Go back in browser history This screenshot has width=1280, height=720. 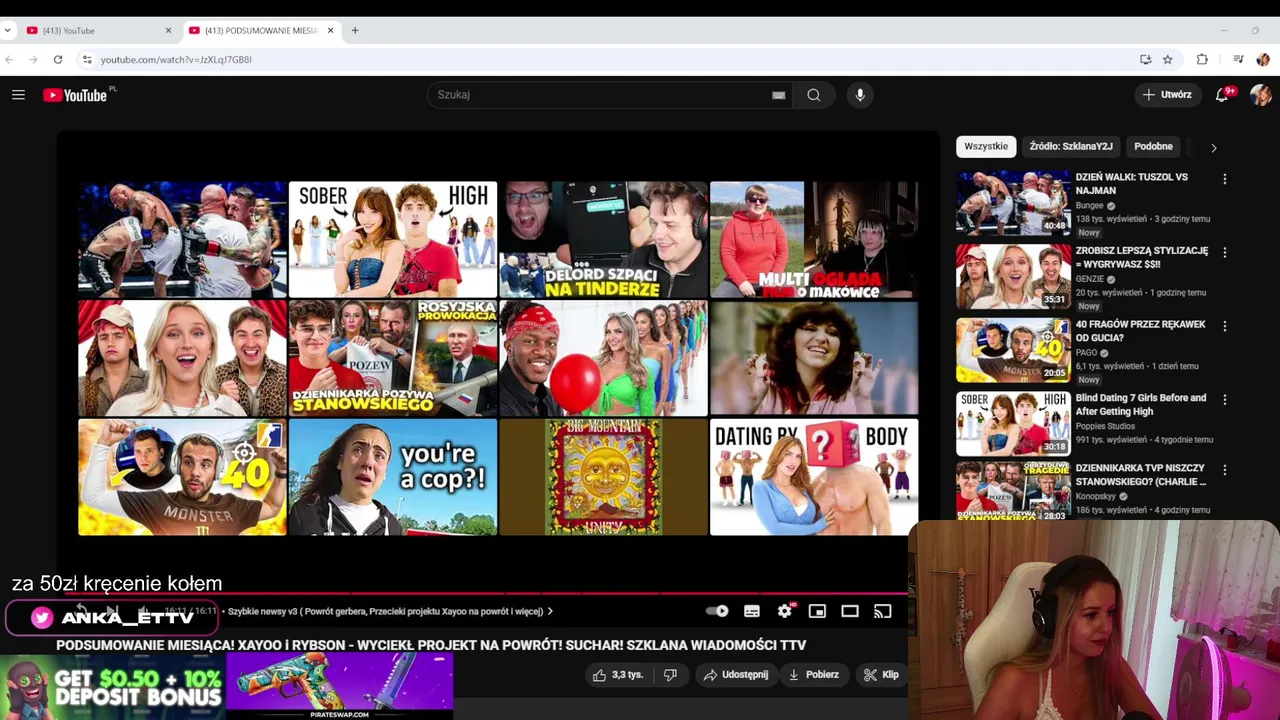point(9,59)
